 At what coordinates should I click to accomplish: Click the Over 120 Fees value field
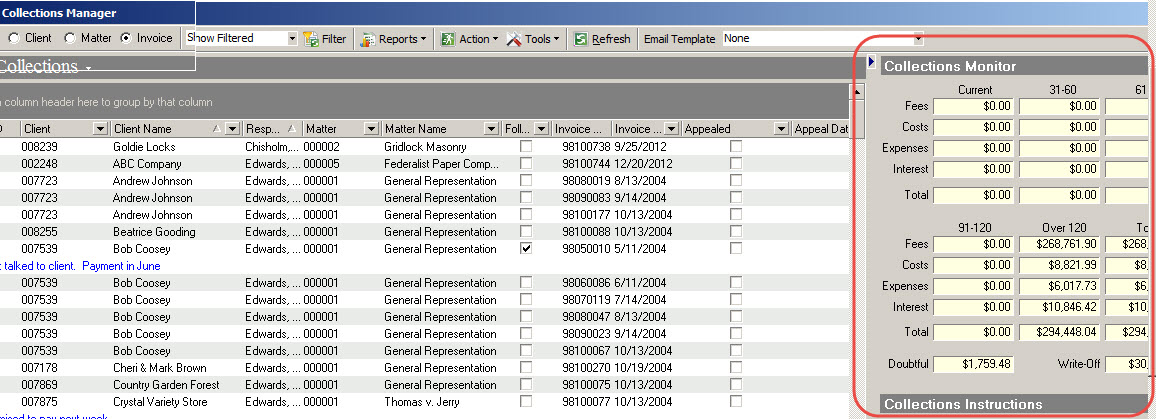(x=1059, y=244)
